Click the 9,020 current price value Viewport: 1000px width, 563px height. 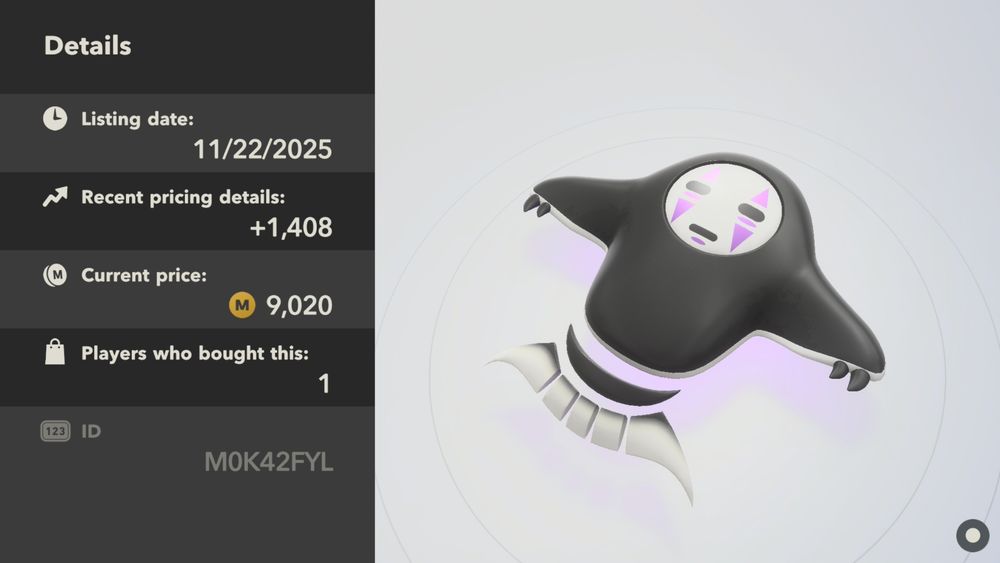(x=299, y=305)
